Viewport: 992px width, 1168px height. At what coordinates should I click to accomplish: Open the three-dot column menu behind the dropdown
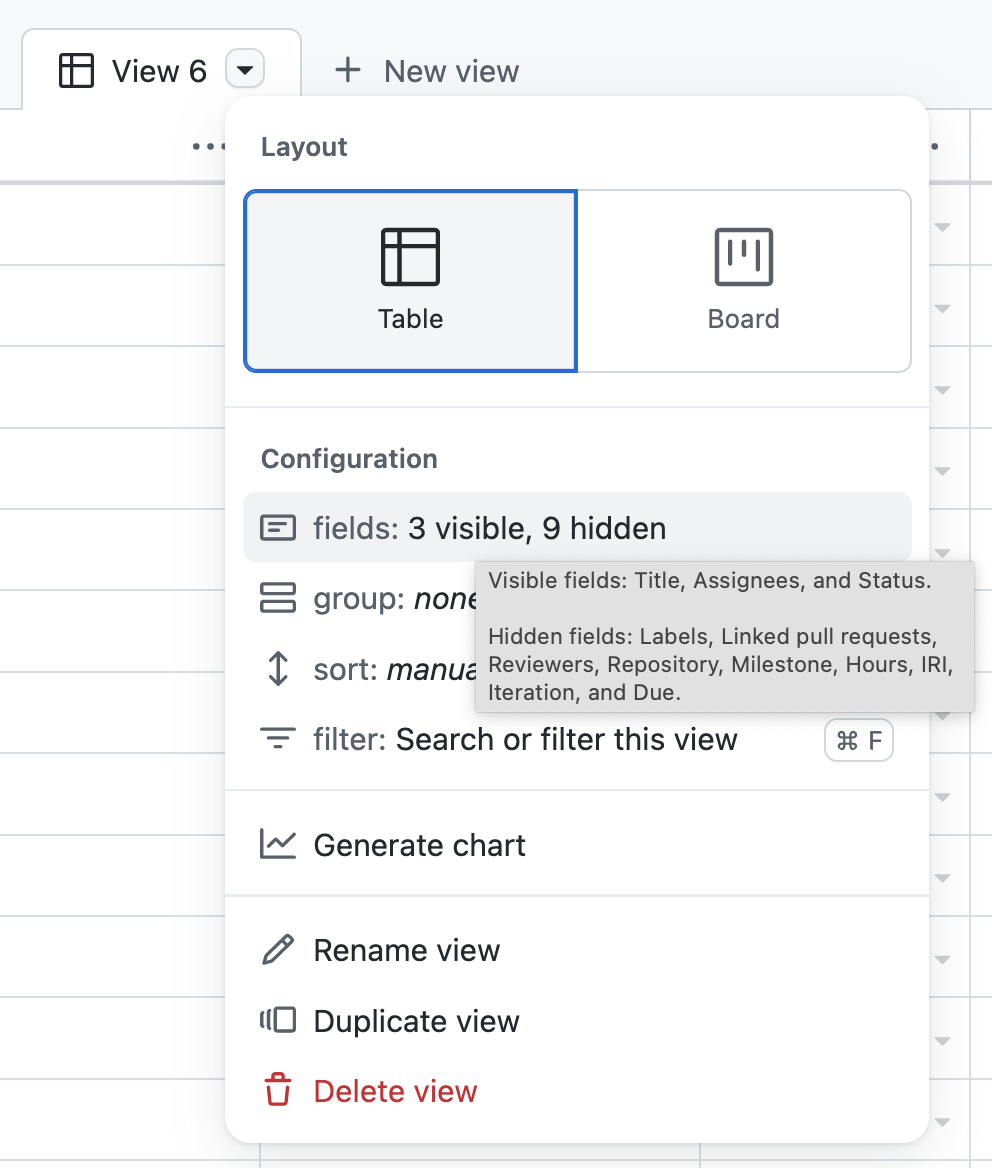(x=209, y=146)
